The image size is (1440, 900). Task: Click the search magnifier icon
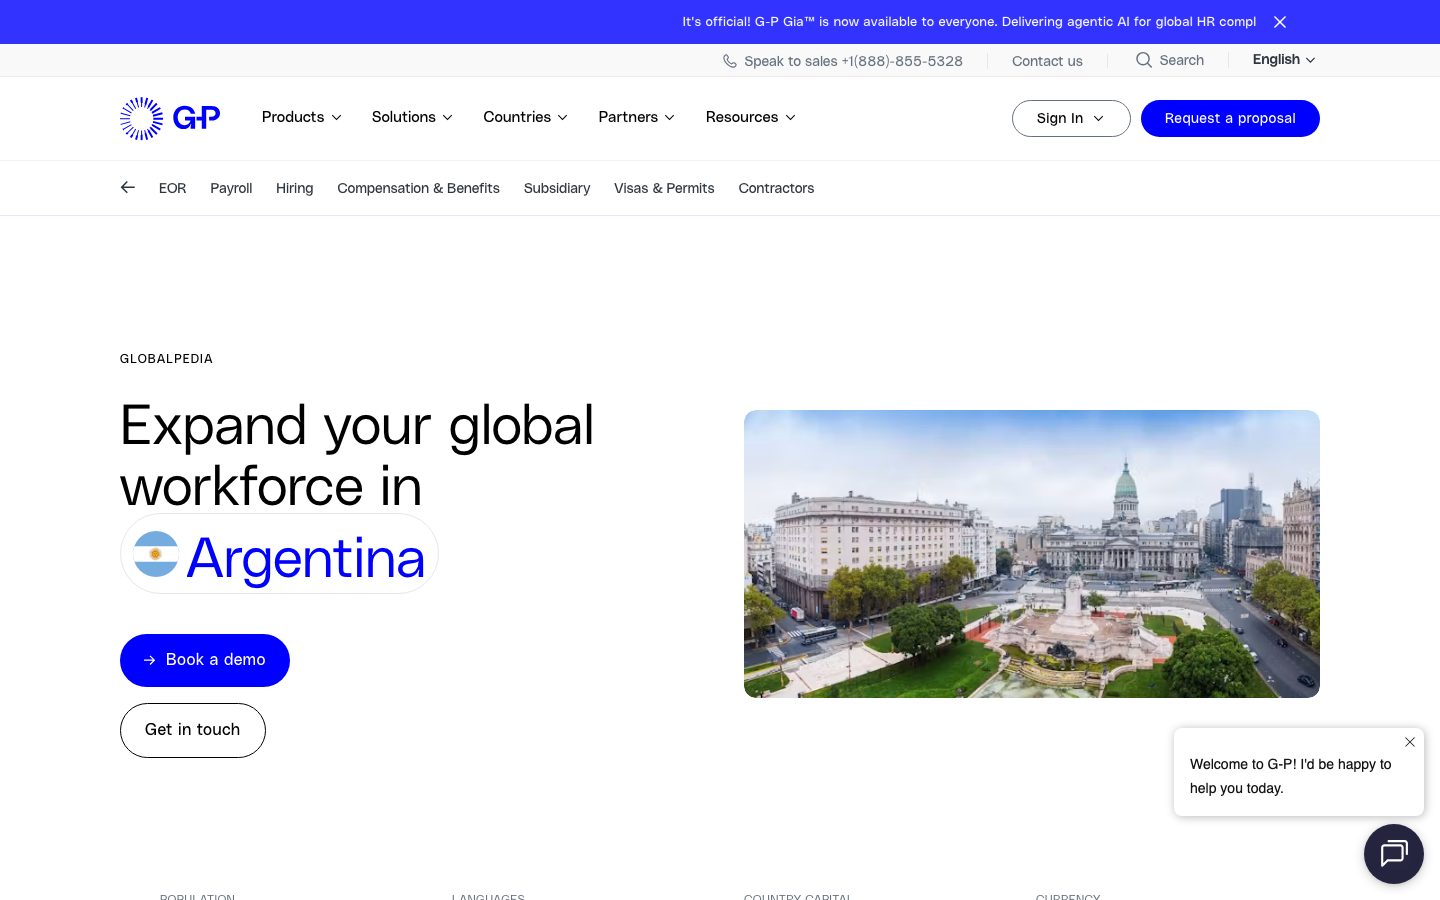[x=1144, y=60]
